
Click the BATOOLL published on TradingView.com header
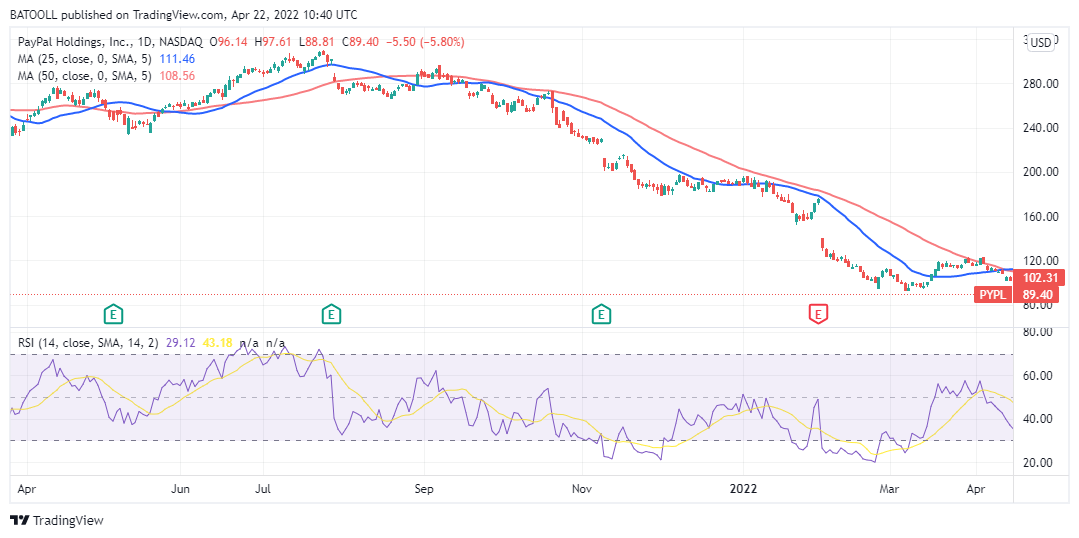pyautogui.click(x=182, y=14)
